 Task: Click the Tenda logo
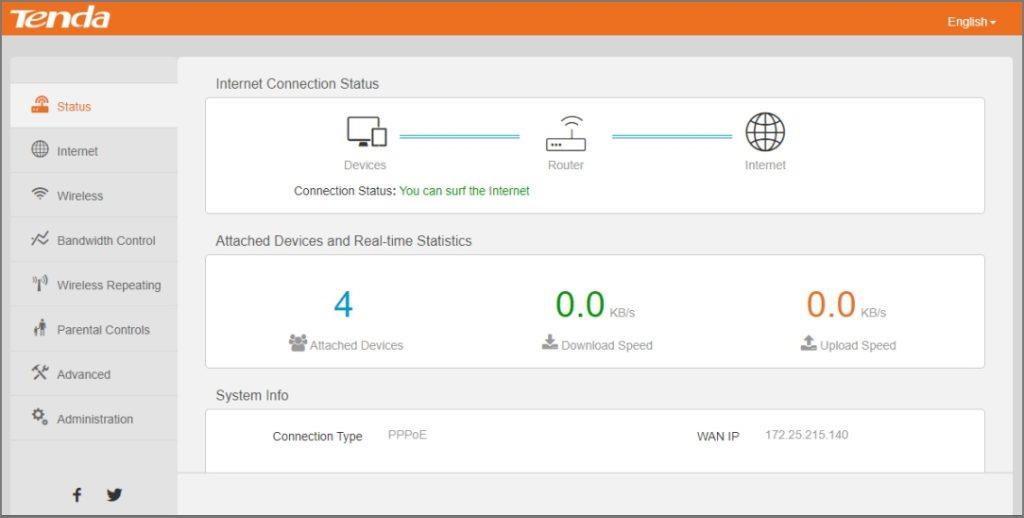click(59, 18)
